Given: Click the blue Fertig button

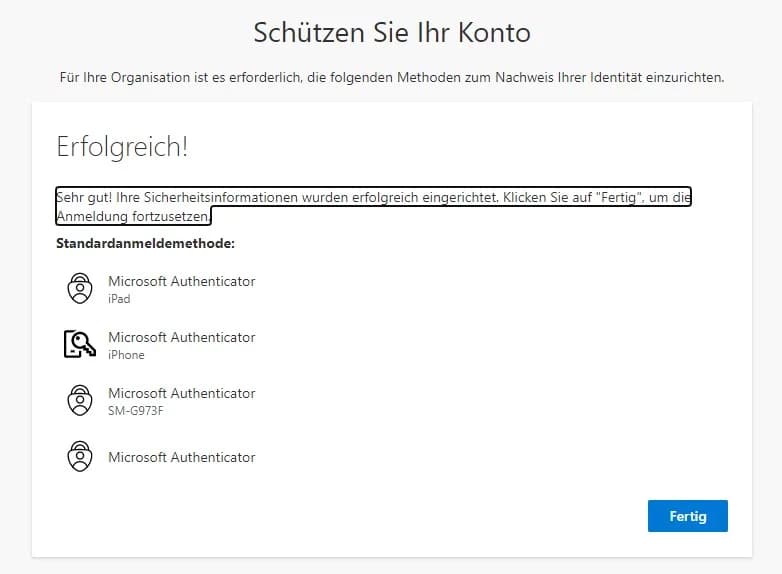Looking at the screenshot, I should click(687, 516).
